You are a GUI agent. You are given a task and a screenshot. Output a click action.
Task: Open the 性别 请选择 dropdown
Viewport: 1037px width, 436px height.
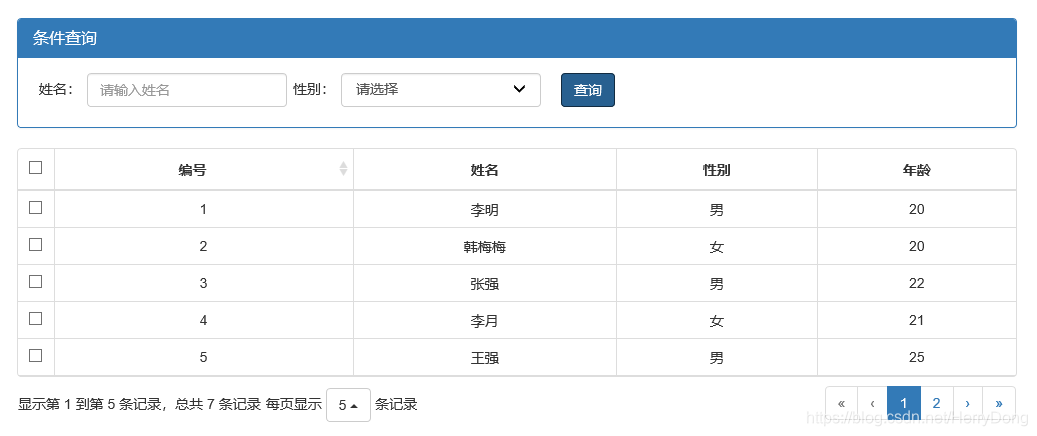440,89
